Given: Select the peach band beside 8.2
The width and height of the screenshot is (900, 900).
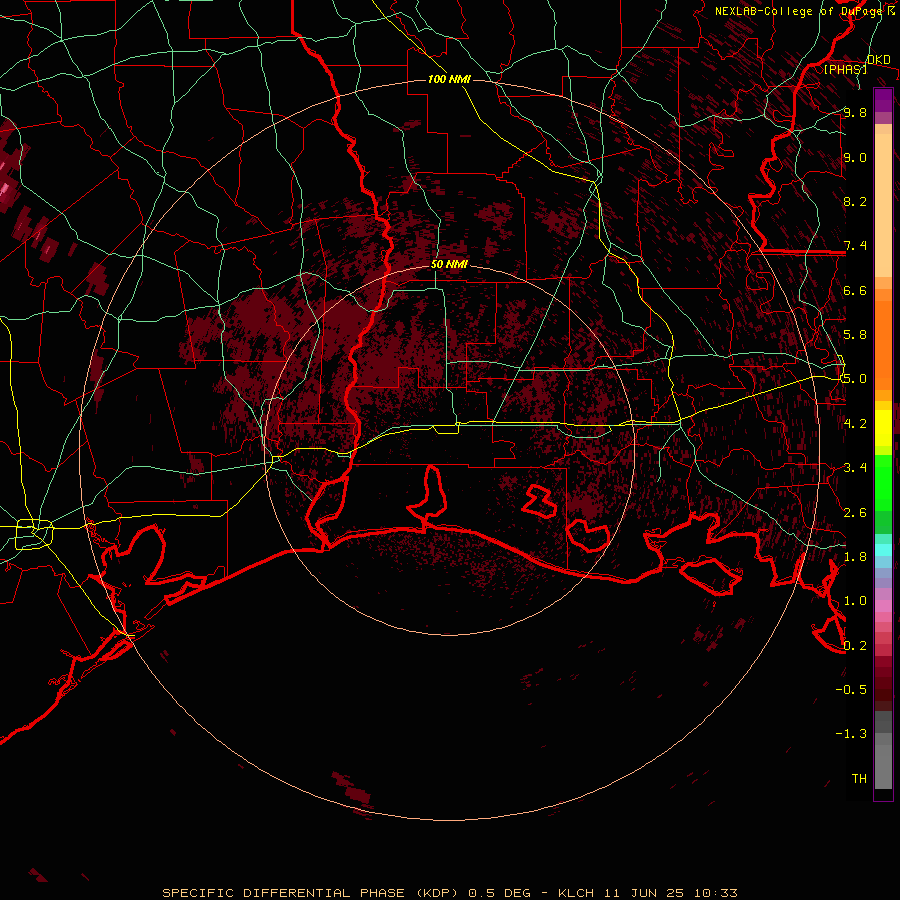Looking at the screenshot, I should click(883, 205).
